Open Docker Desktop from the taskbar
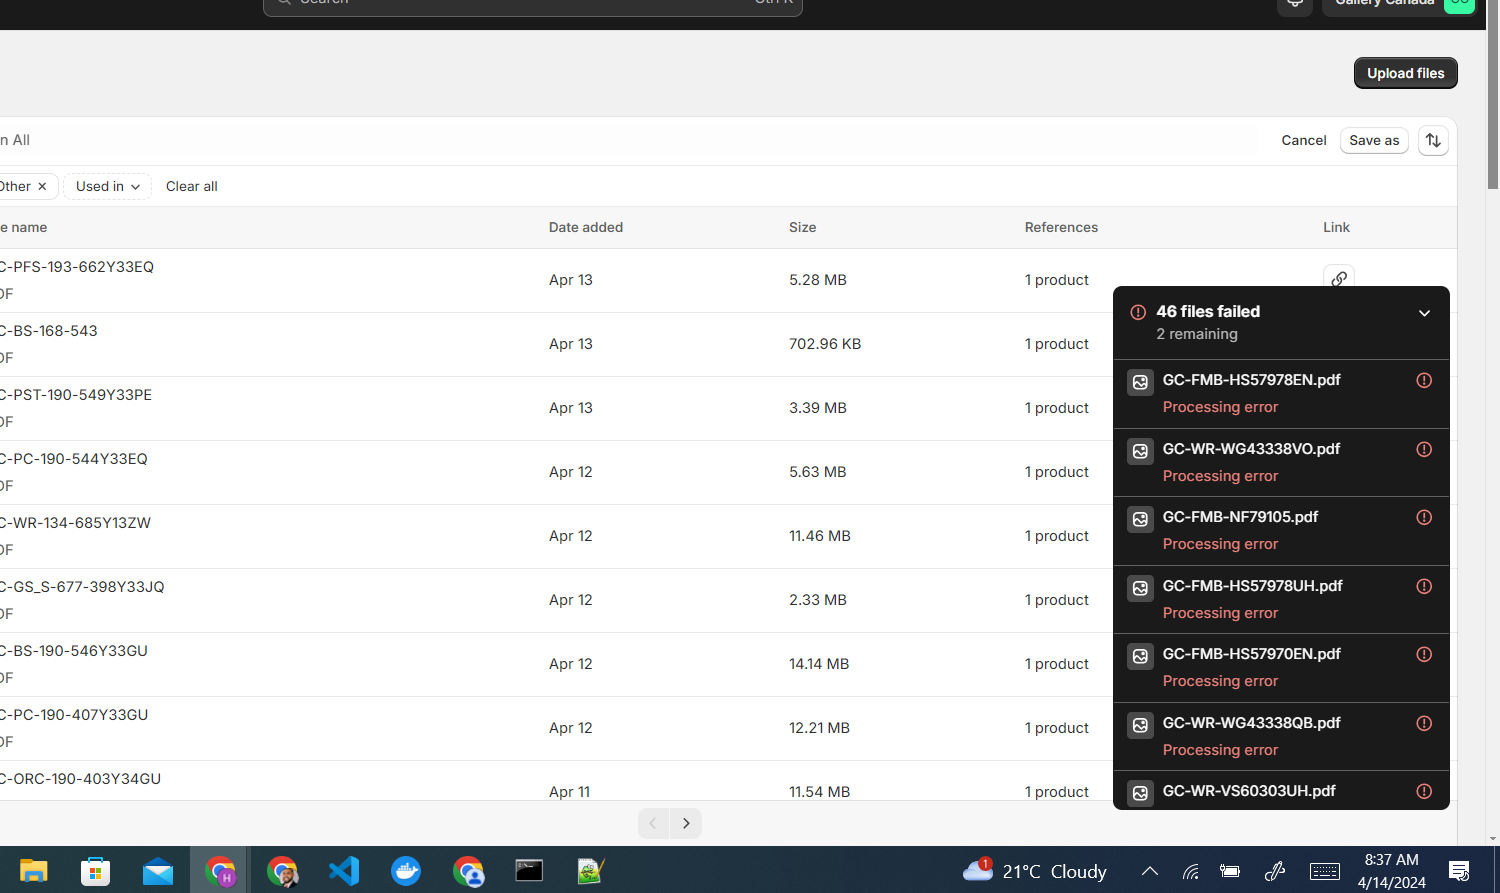The image size is (1500, 893). [406, 870]
